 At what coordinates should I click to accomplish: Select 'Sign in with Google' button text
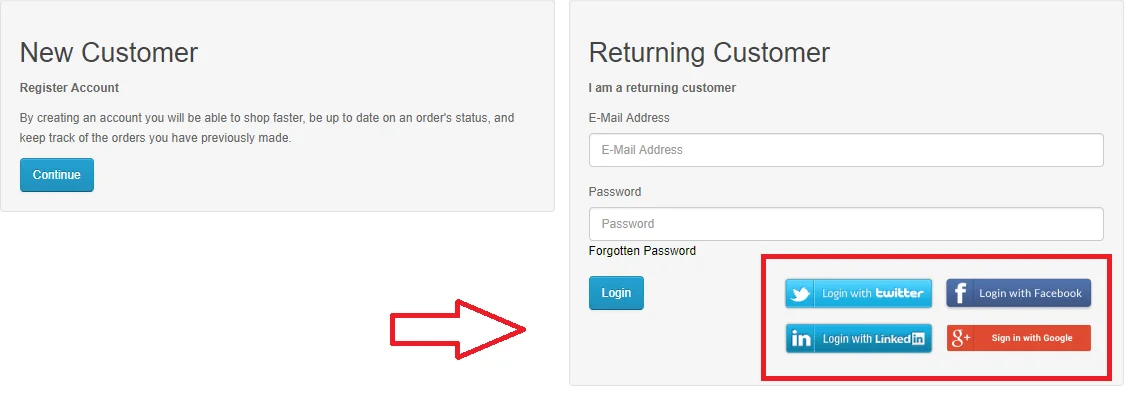pyautogui.click(x=1032, y=338)
